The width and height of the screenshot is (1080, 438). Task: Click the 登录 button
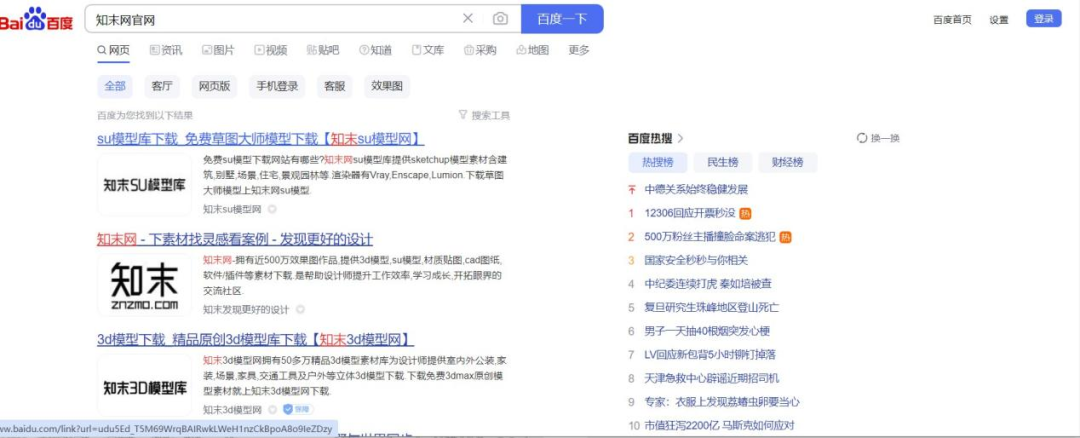coord(1043,19)
